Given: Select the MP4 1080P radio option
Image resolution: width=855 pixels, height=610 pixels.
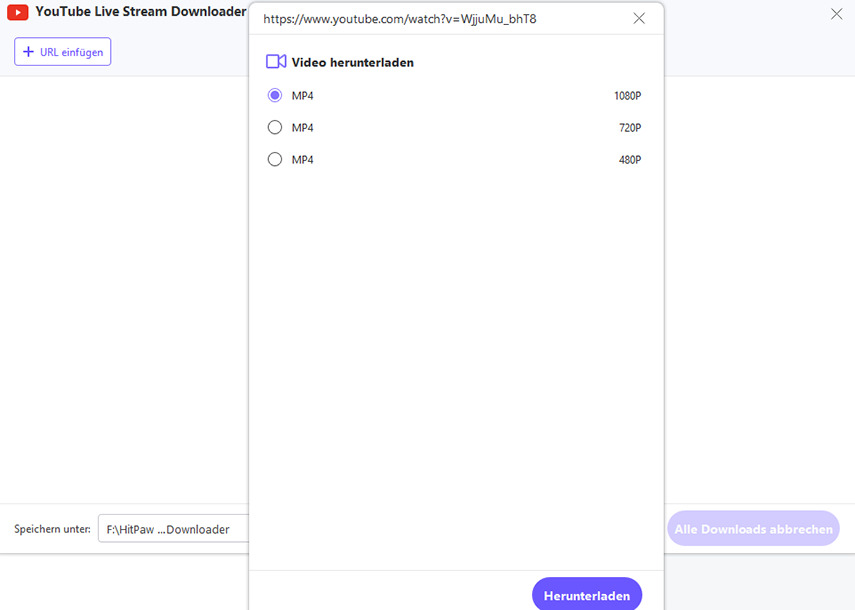Looking at the screenshot, I should click(x=275, y=95).
